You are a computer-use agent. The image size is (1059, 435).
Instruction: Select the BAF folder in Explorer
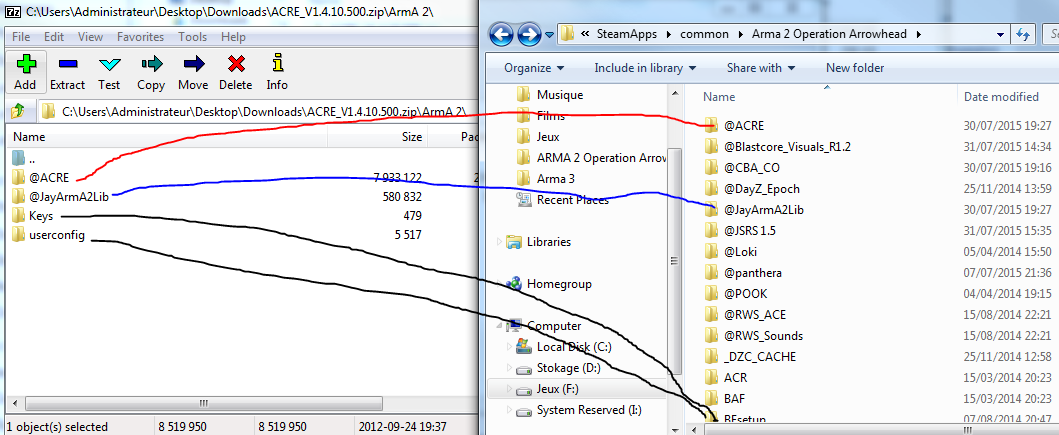pyautogui.click(x=725, y=398)
